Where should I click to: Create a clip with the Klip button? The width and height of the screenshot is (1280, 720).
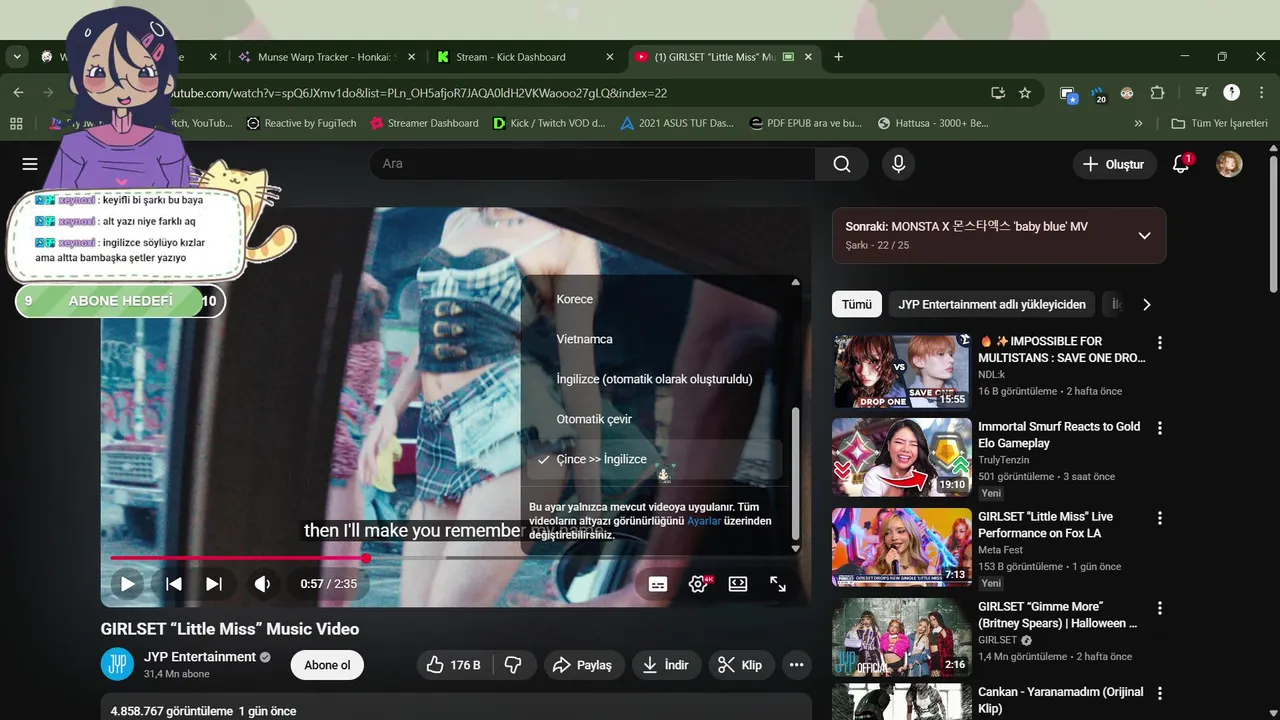741,665
